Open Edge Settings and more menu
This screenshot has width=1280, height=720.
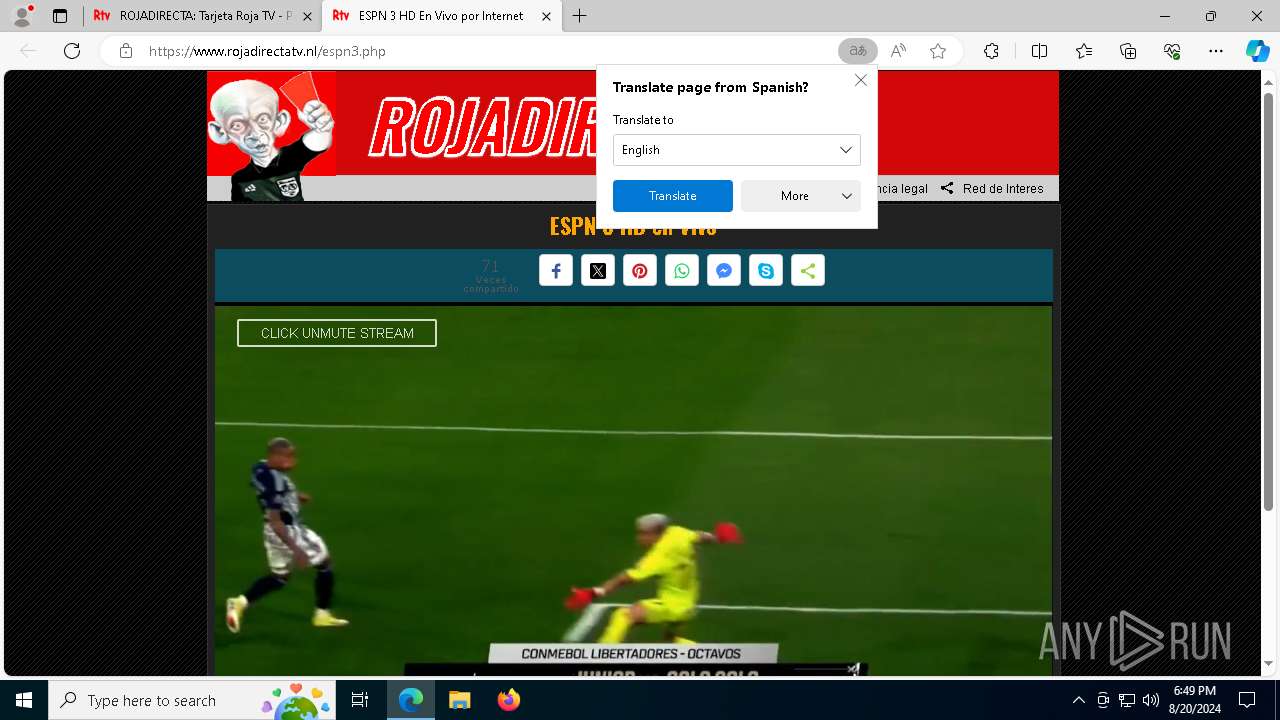[x=1216, y=51]
